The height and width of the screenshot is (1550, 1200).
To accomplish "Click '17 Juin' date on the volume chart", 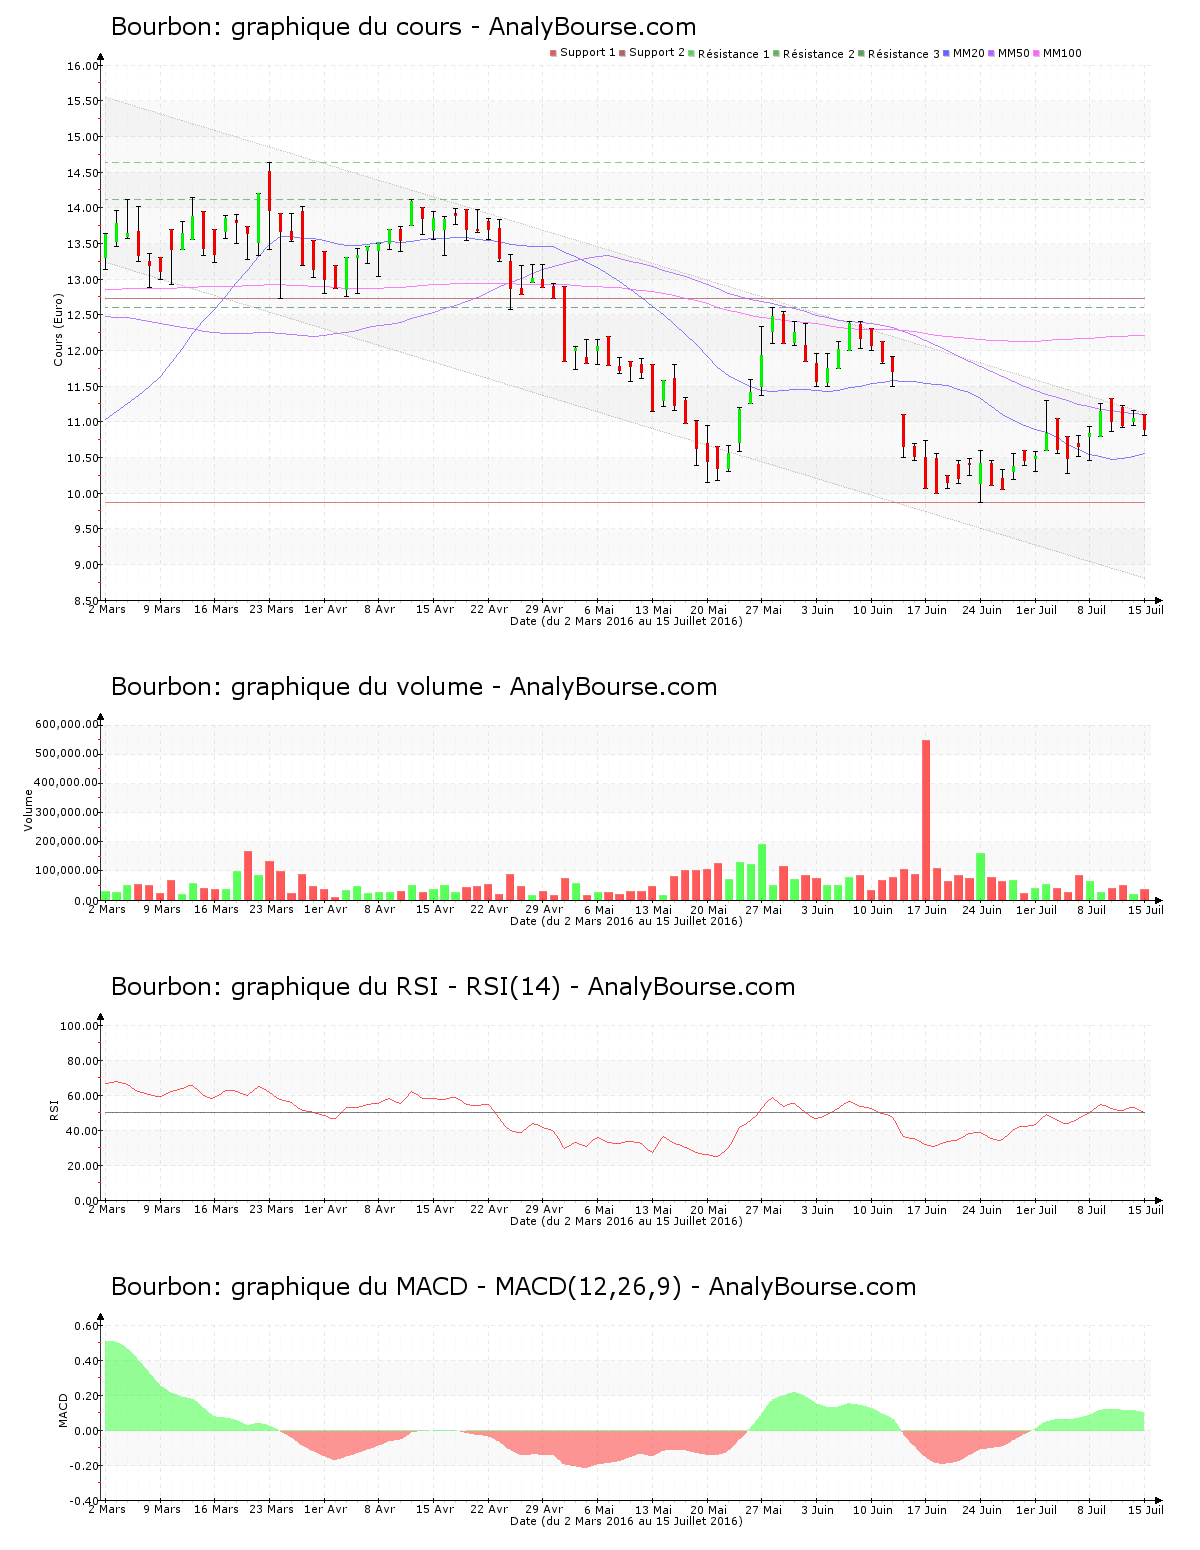I will click(x=927, y=909).
